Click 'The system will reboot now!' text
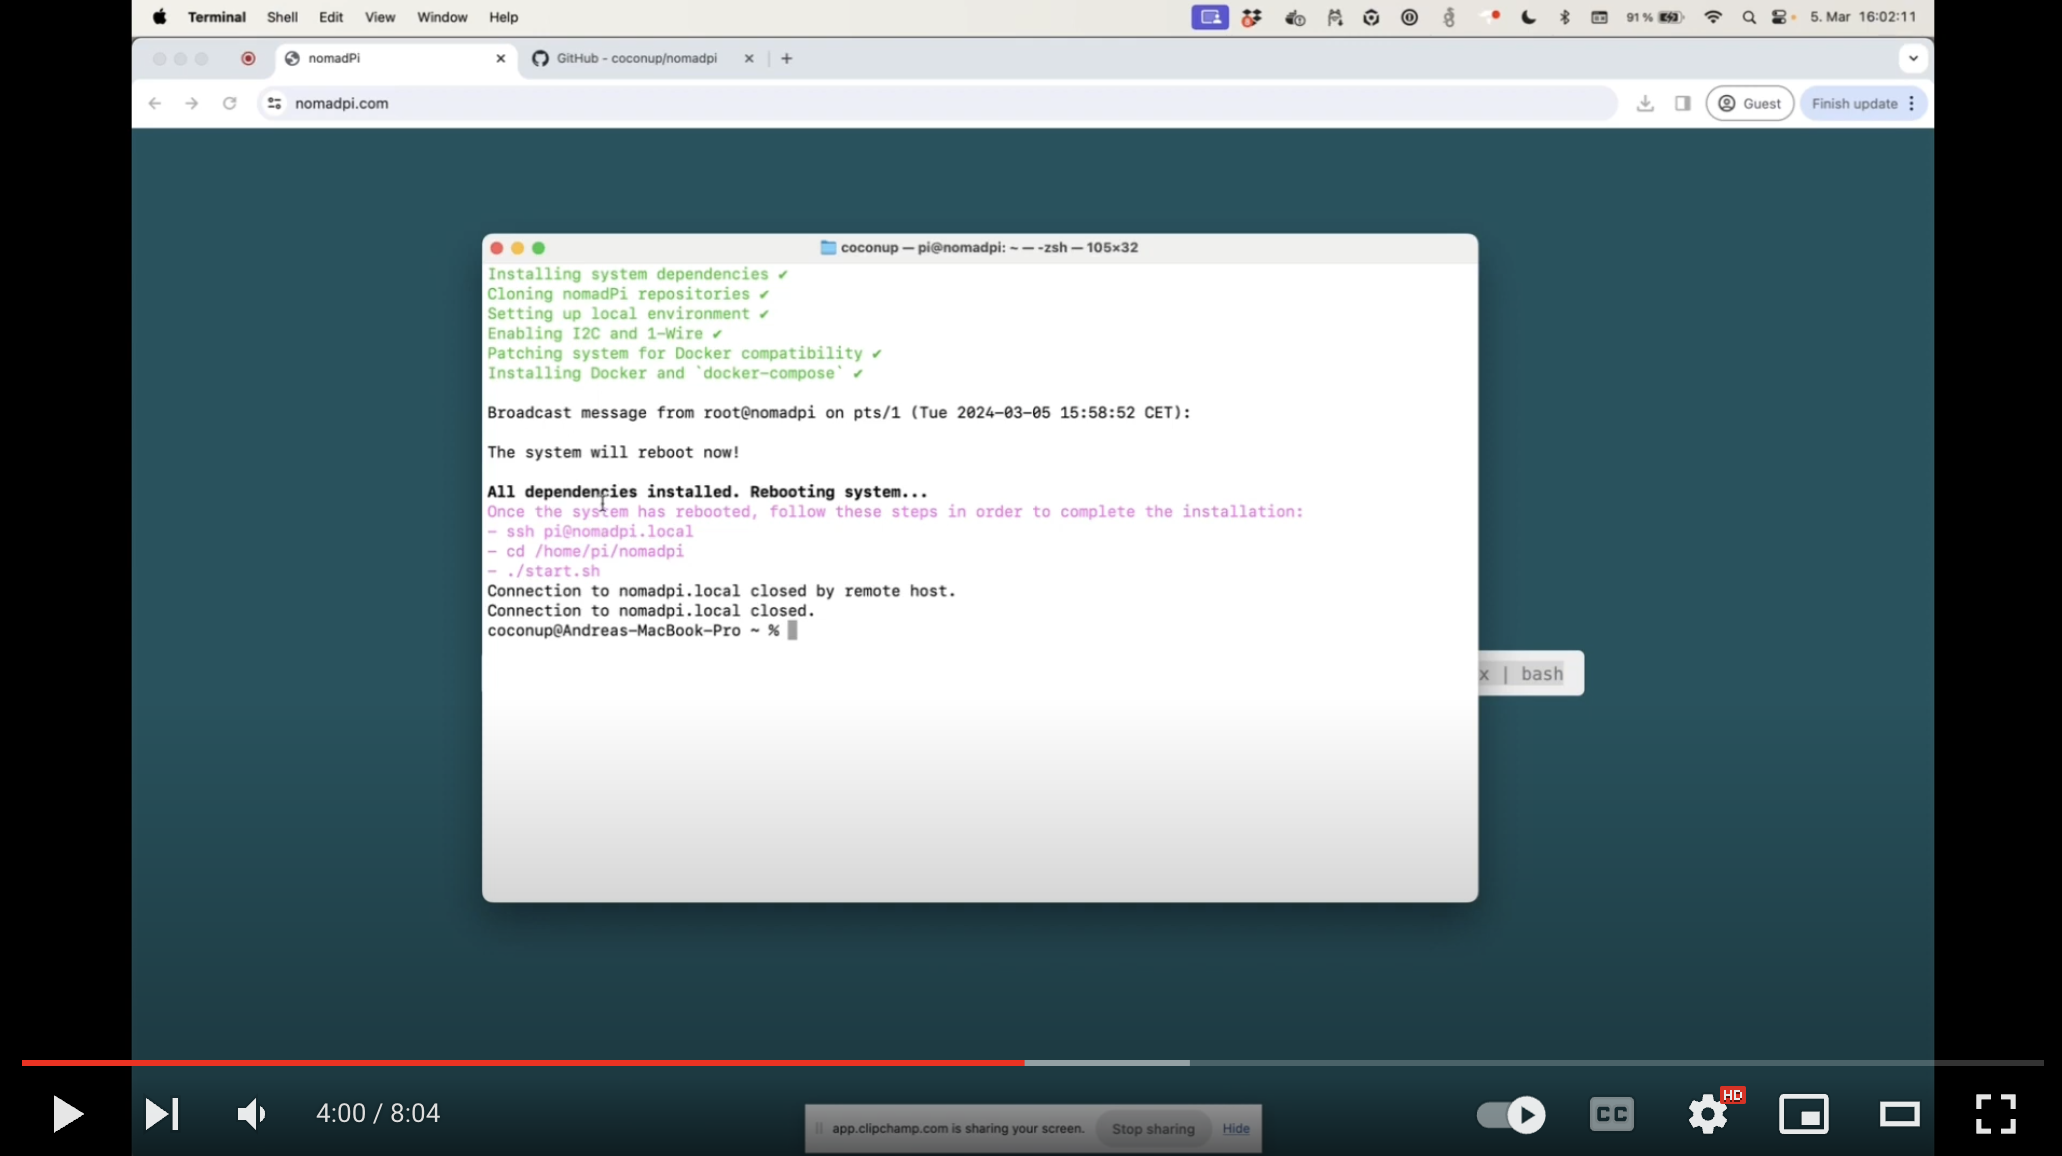This screenshot has width=2062, height=1156. (613, 452)
